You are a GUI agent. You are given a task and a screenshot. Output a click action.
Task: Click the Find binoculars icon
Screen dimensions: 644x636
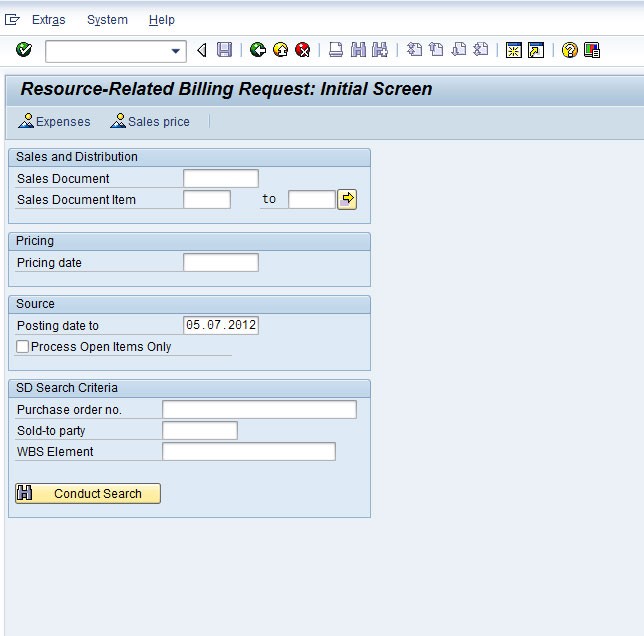tap(358, 50)
